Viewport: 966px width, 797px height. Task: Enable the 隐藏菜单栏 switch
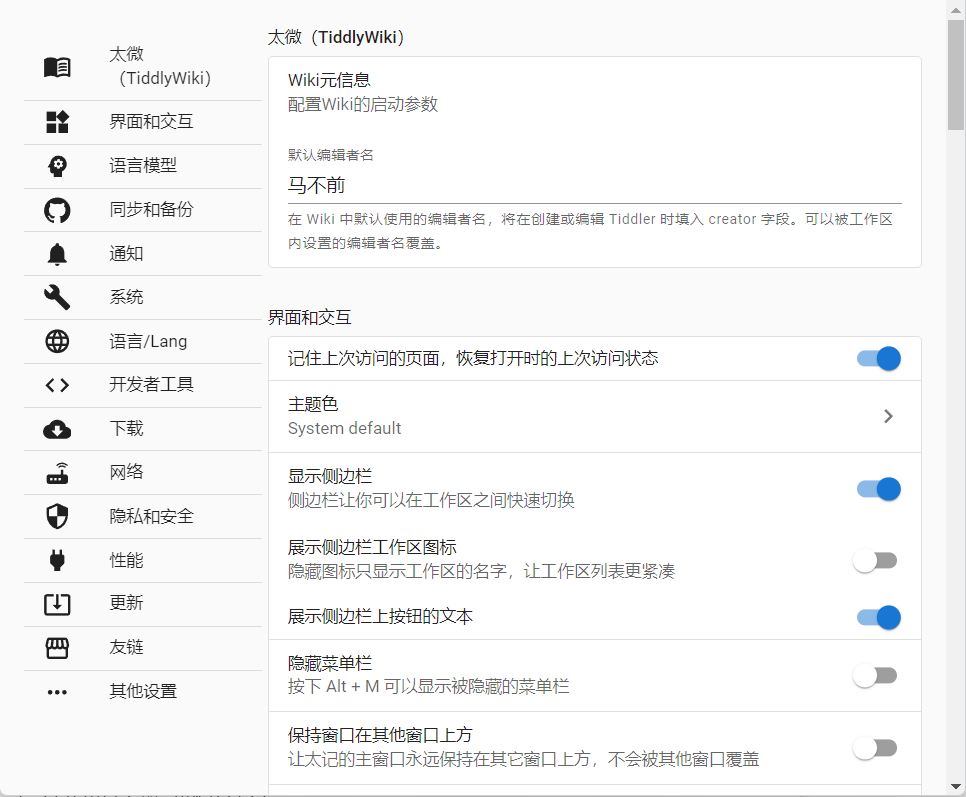point(875,676)
